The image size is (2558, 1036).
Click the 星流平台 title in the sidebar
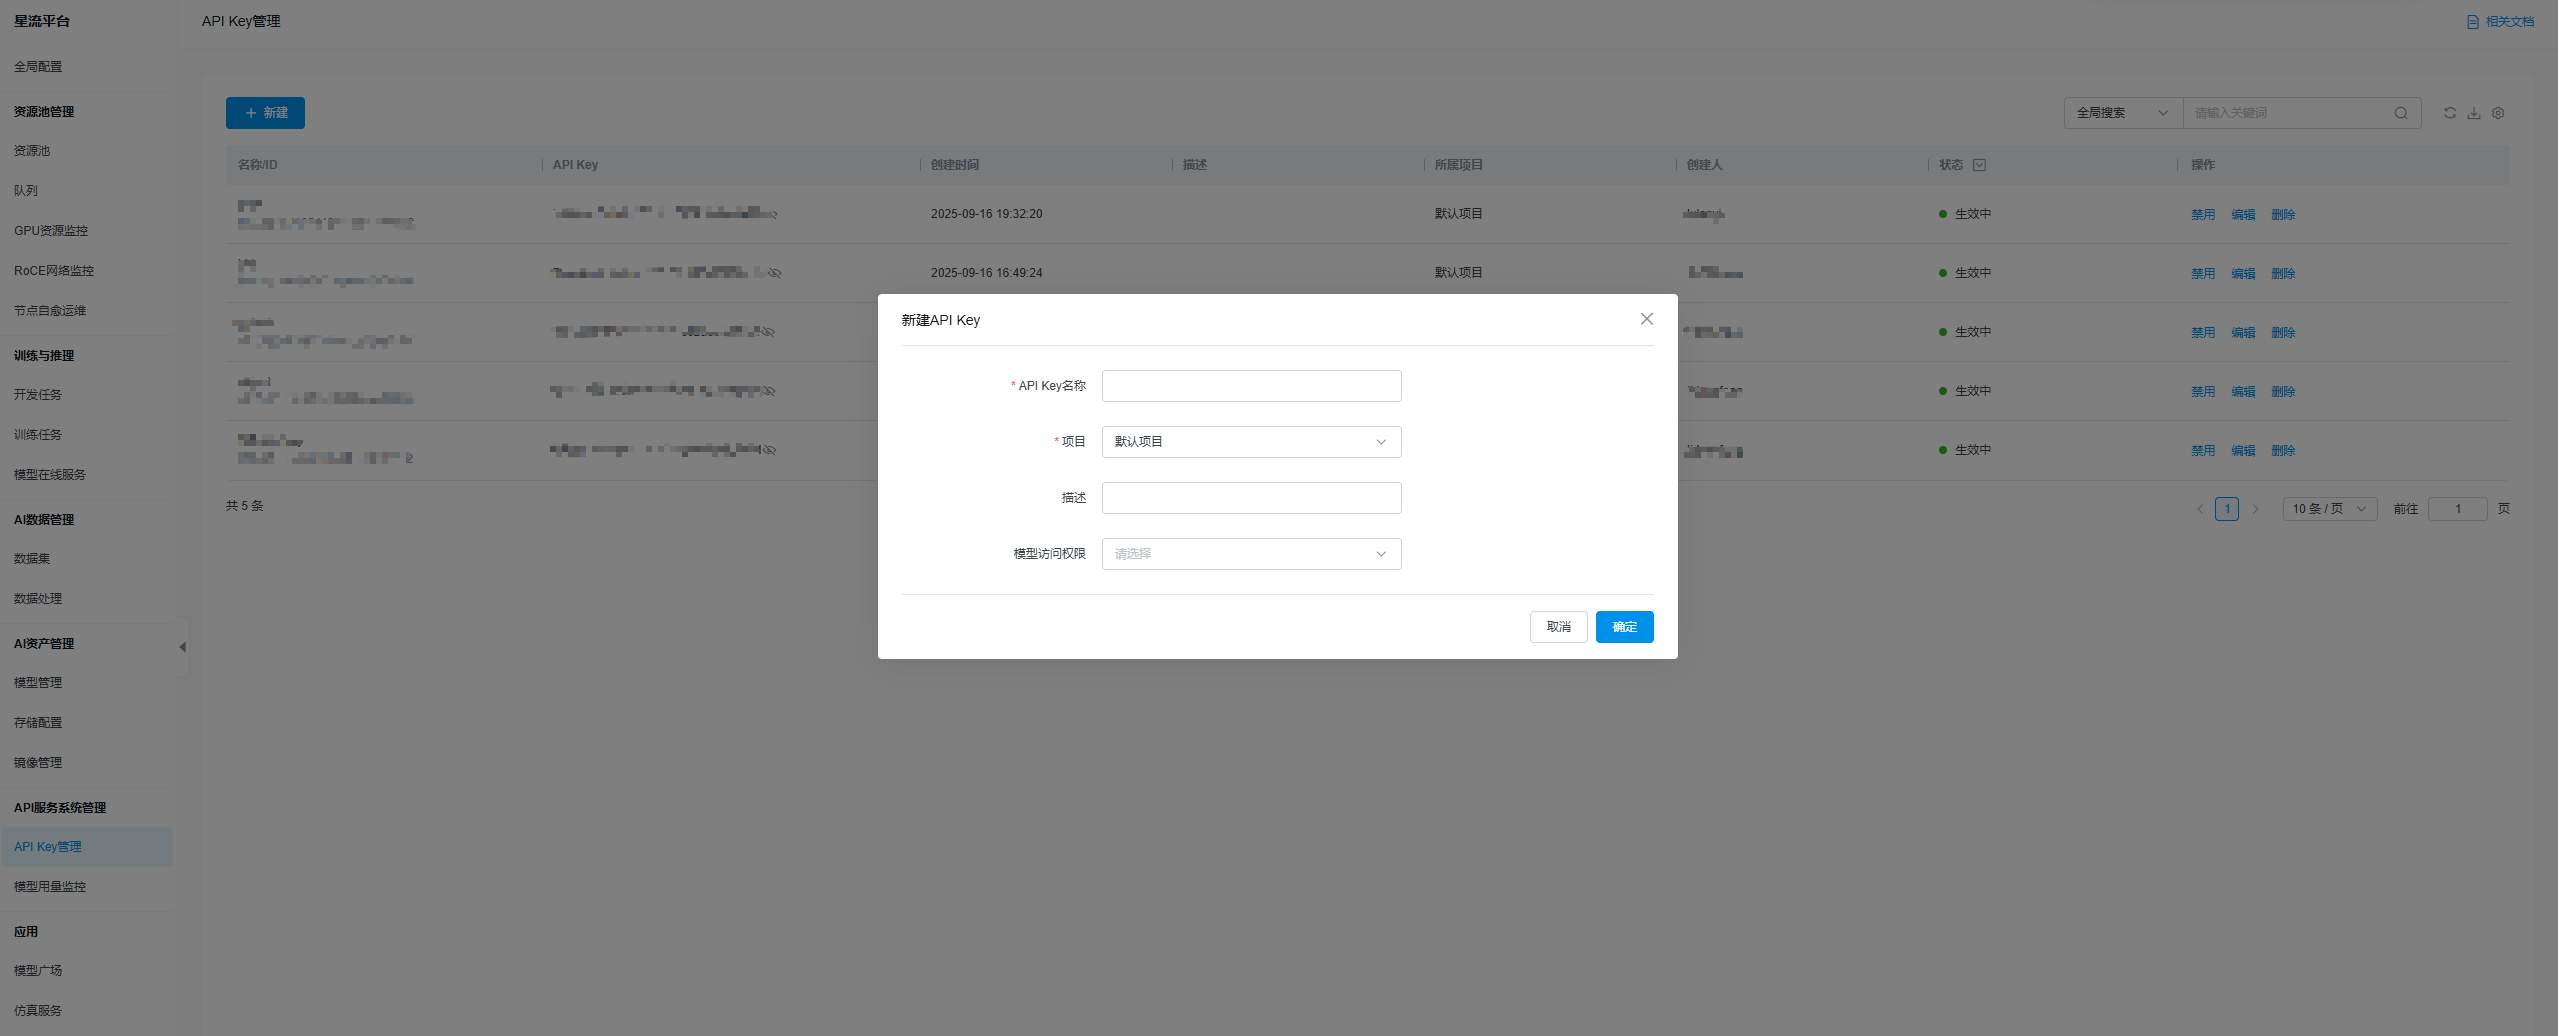42,21
